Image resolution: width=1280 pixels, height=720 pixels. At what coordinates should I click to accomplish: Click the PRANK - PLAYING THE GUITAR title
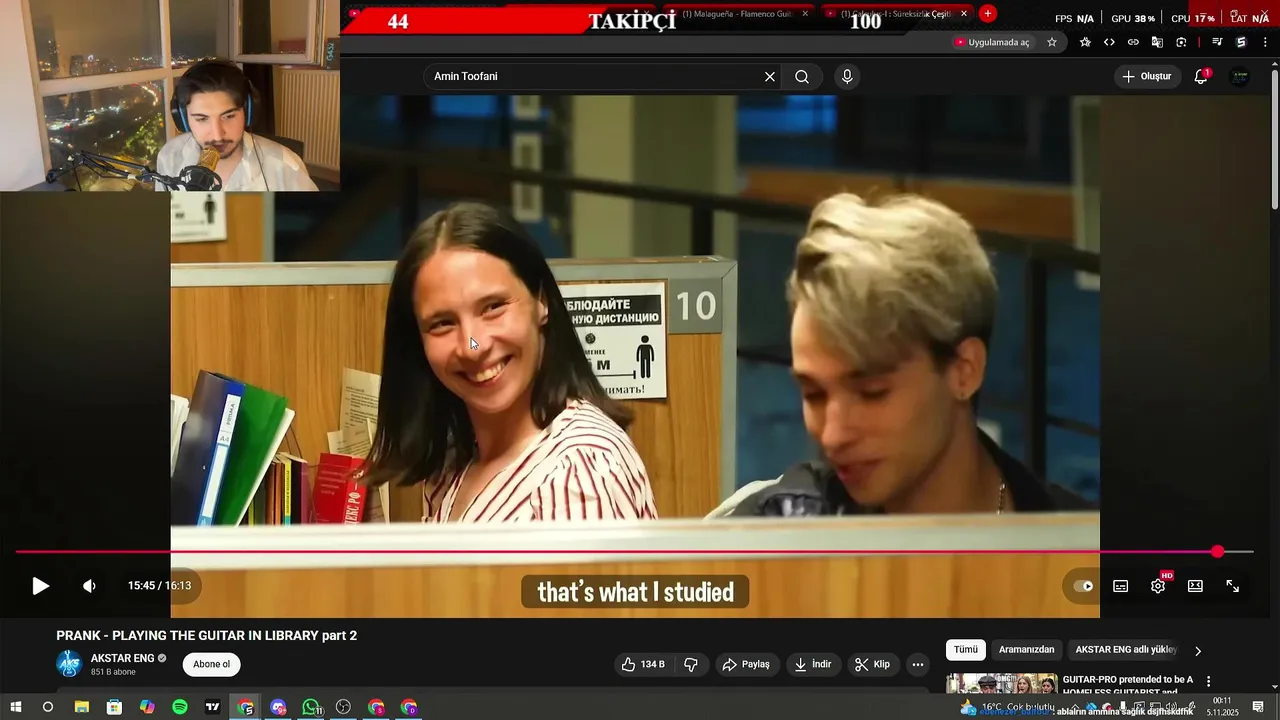[x=207, y=636]
